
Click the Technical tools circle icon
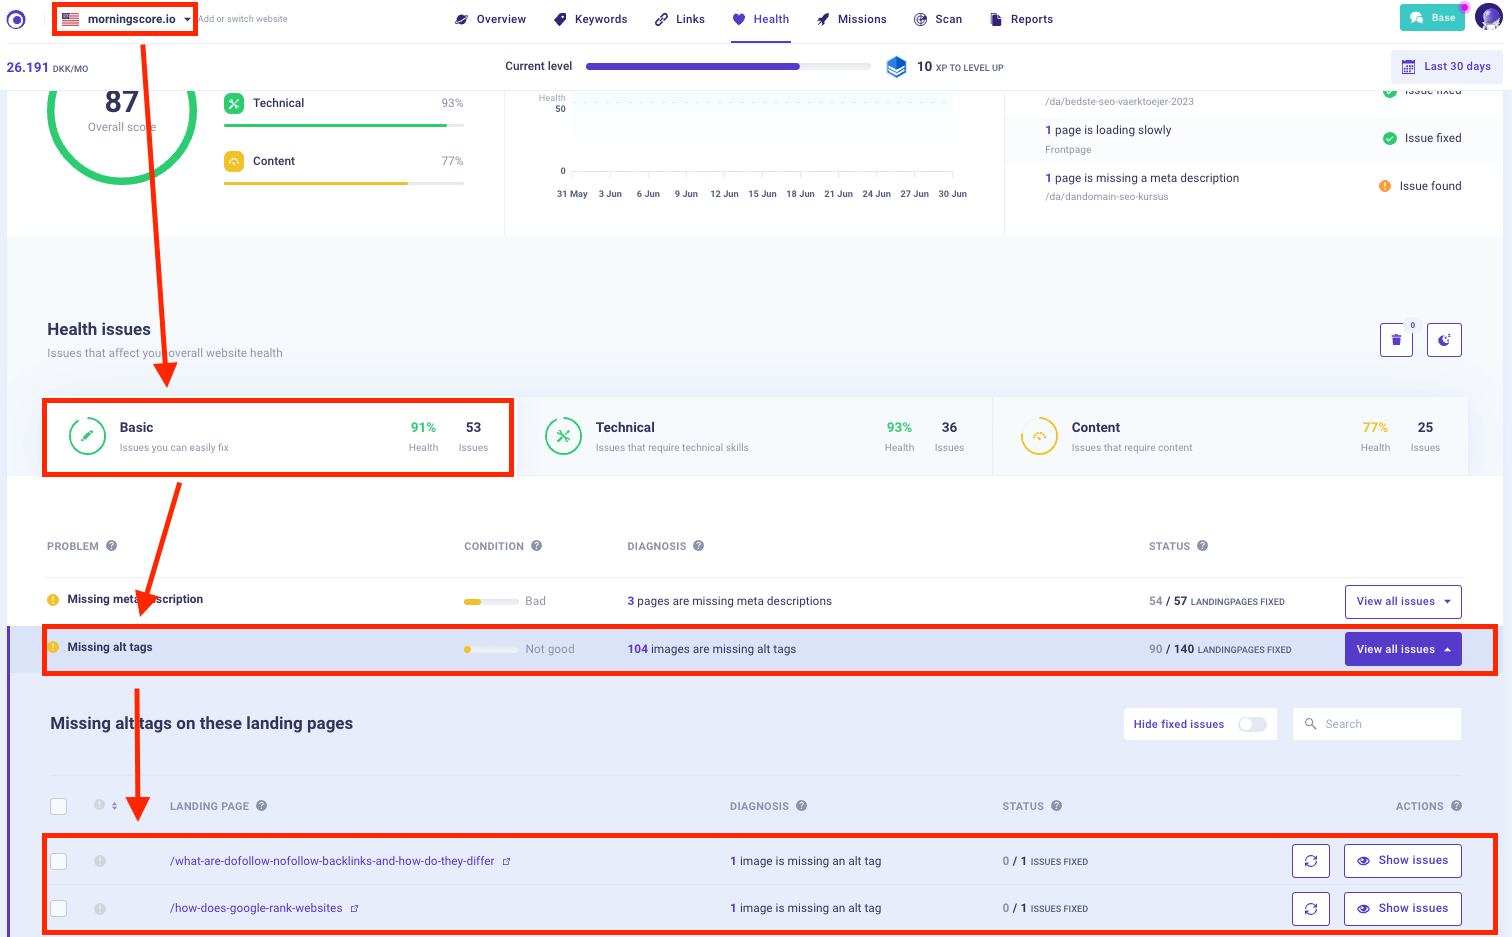coord(563,436)
